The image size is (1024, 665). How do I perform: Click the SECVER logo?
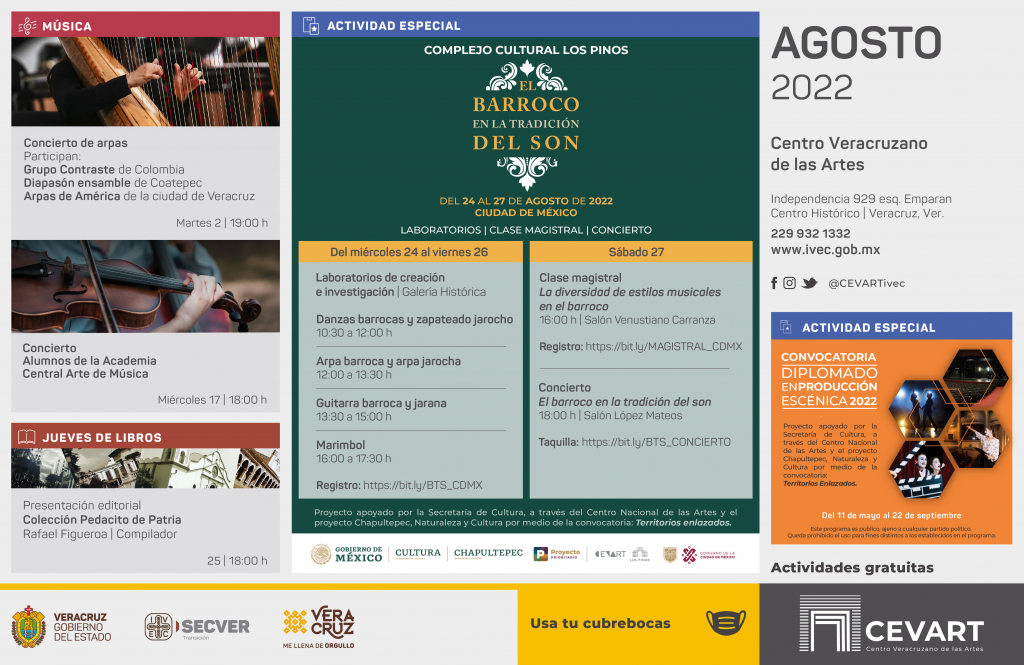pyautogui.click(x=197, y=627)
